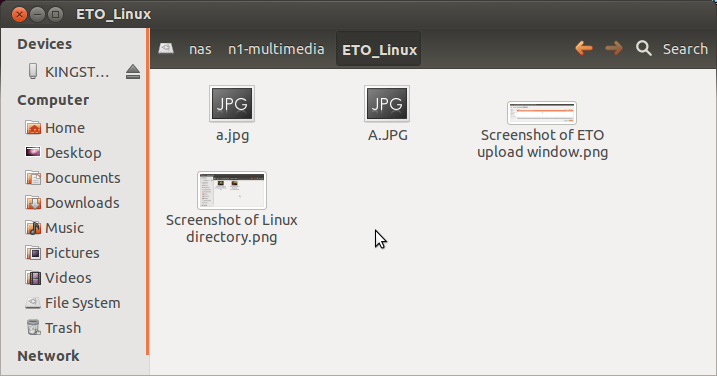The image size is (717, 376).
Task: Click the root drive icon in path bar
Action: [166, 48]
